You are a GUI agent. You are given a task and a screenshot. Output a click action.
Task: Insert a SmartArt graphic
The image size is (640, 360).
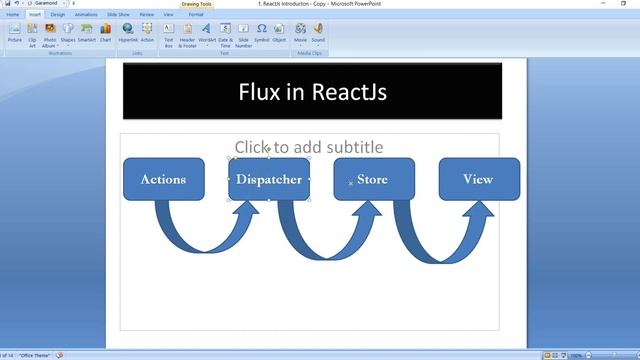(87, 33)
